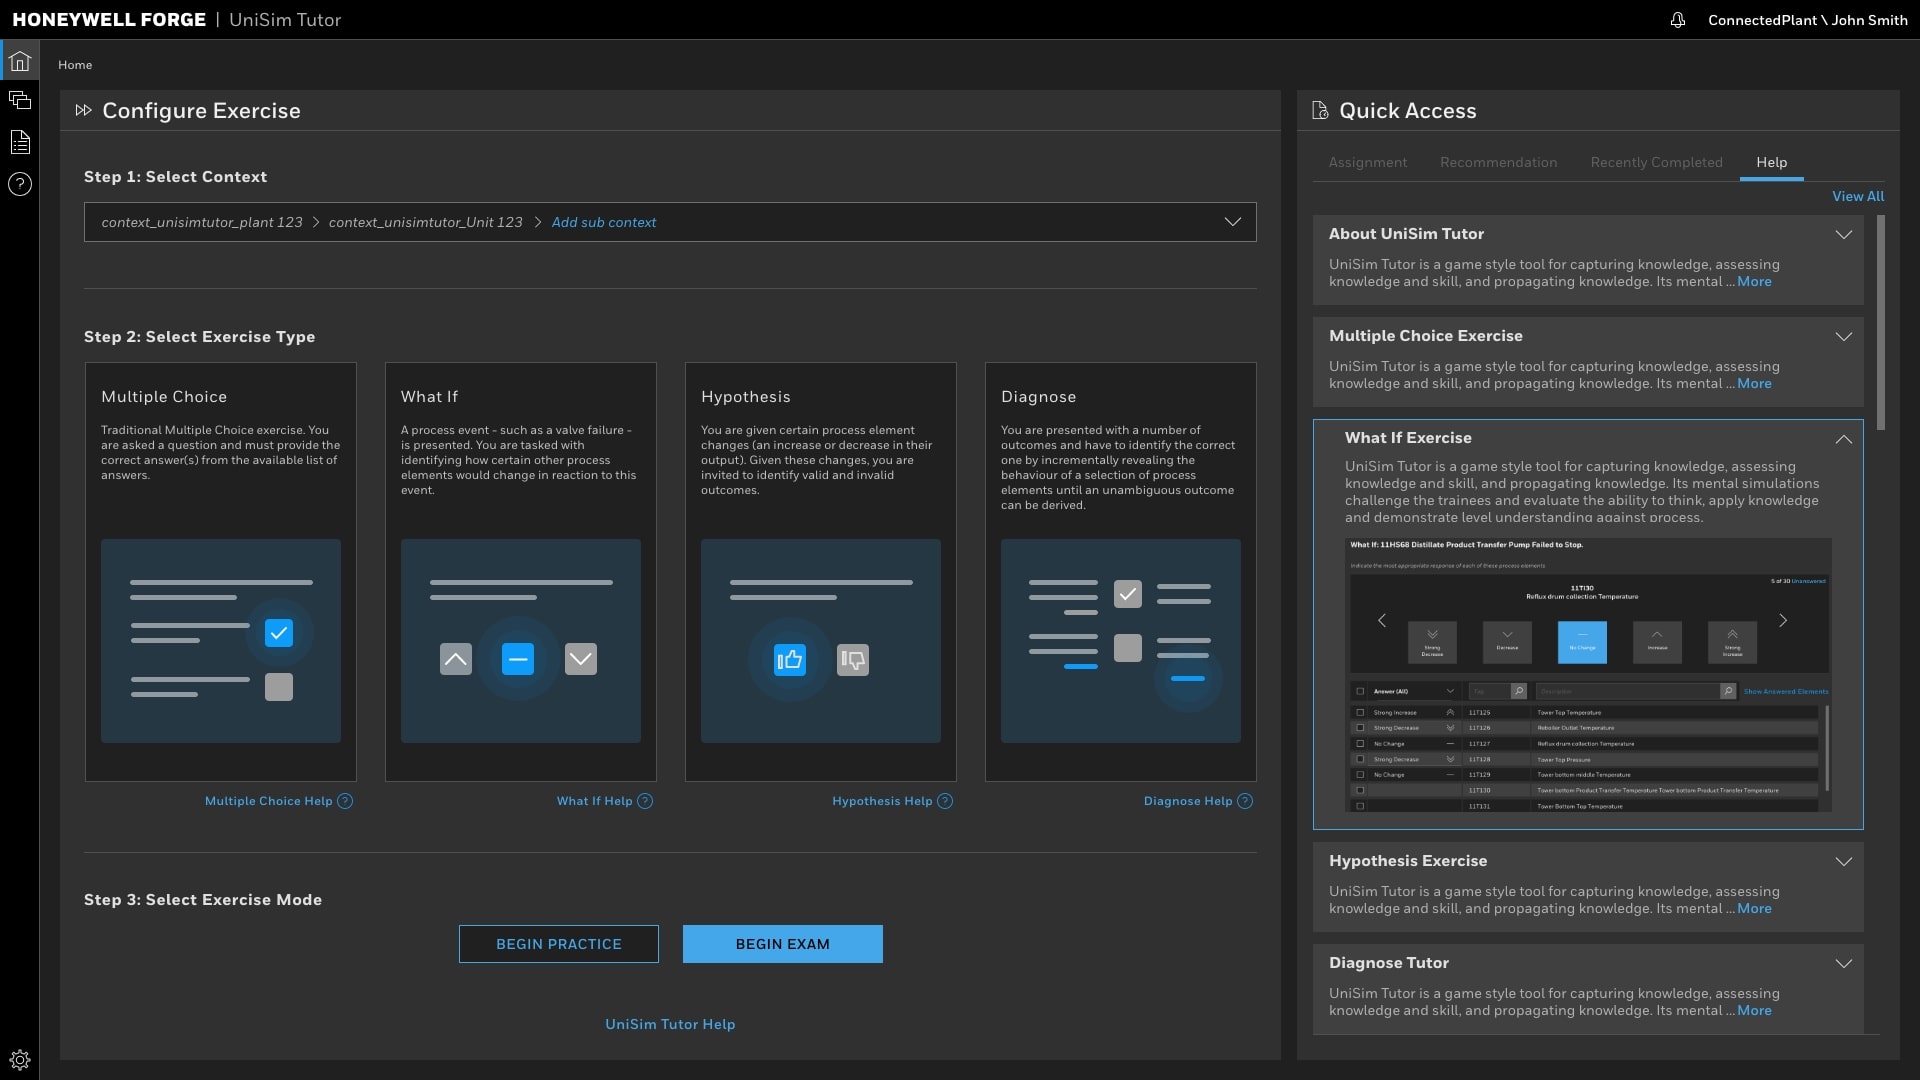This screenshot has height=1080, width=1920.
Task: Expand the About UniSim Tutor section
Action: pyautogui.click(x=1844, y=235)
